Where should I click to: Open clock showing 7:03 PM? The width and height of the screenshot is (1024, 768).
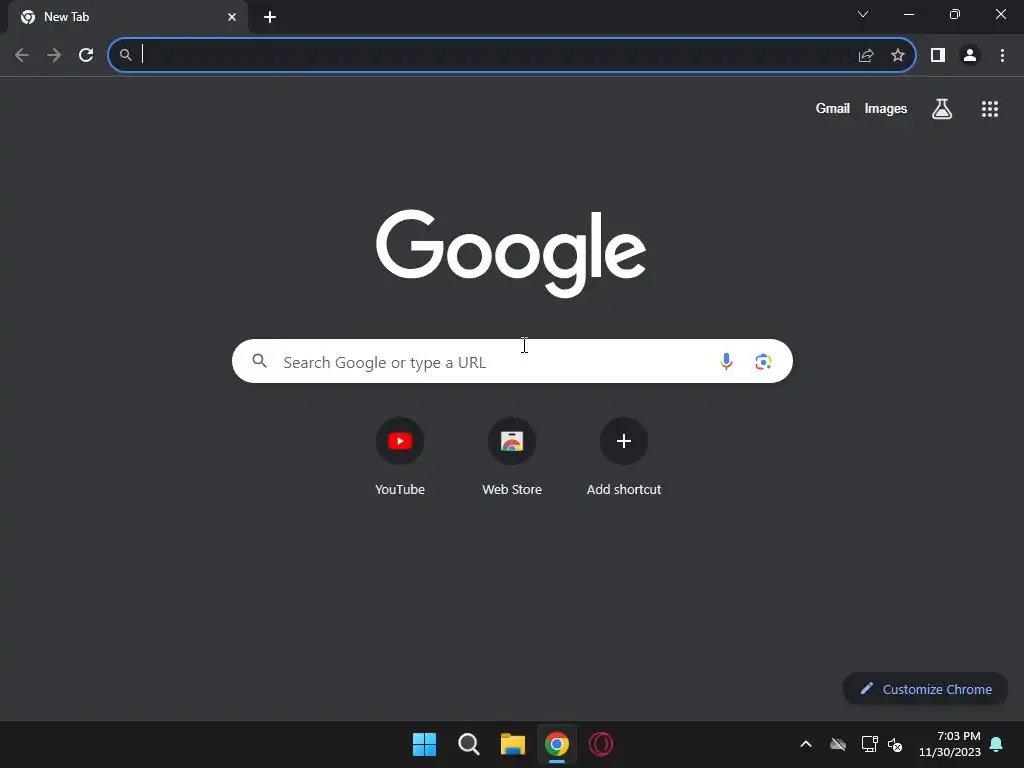click(950, 744)
